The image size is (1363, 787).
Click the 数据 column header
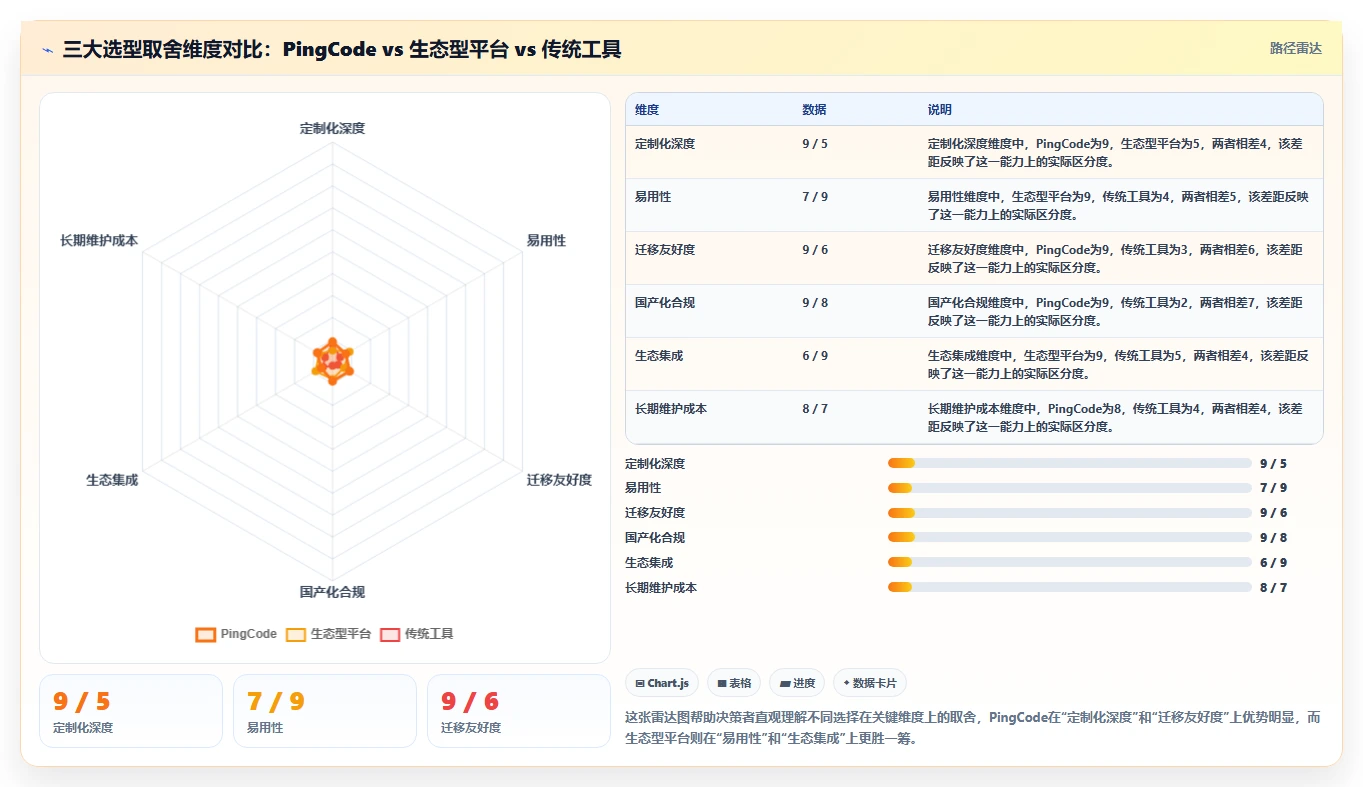point(814,110)
